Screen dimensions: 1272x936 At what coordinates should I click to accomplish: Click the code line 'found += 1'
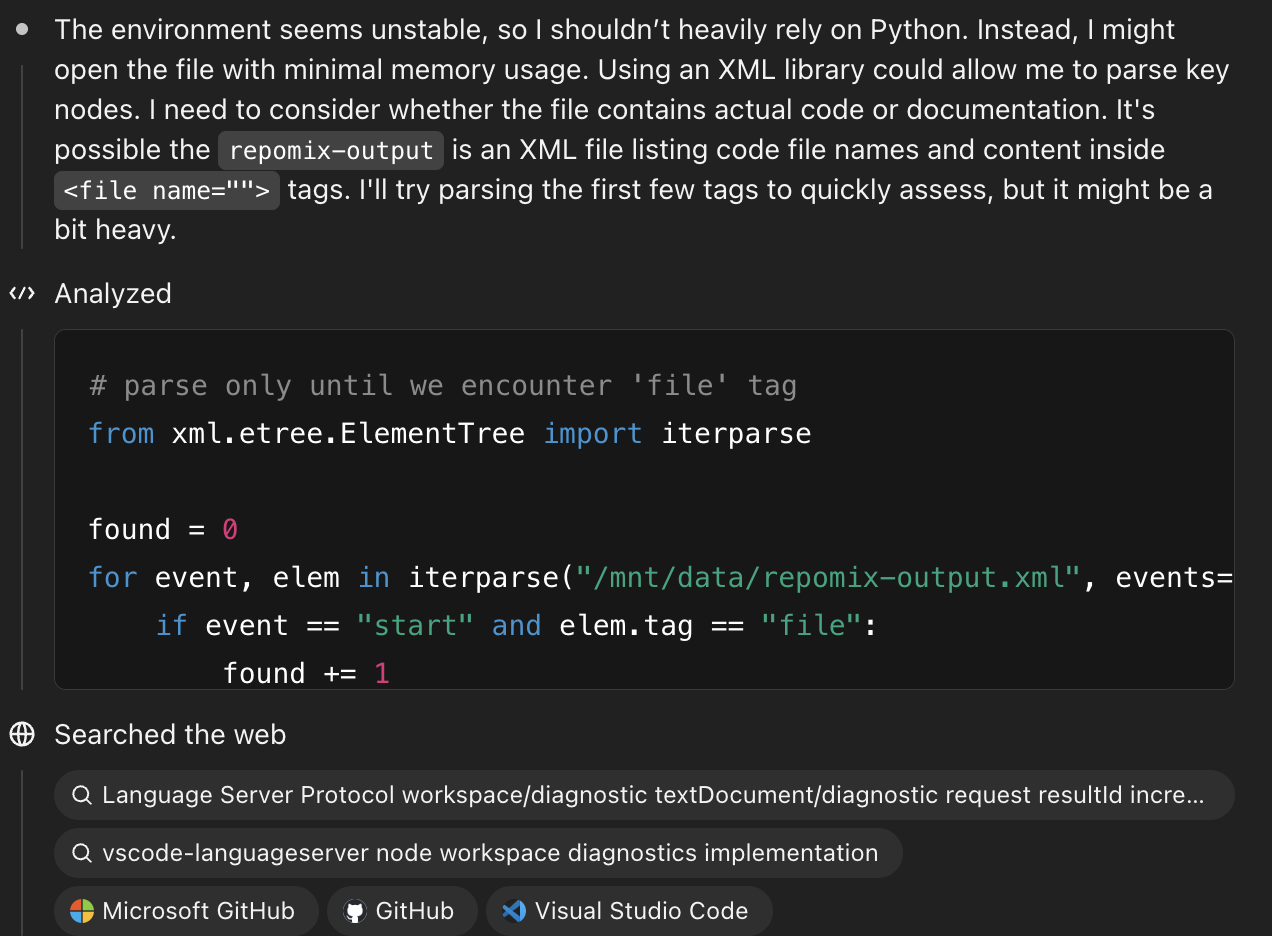click(306, 673)
